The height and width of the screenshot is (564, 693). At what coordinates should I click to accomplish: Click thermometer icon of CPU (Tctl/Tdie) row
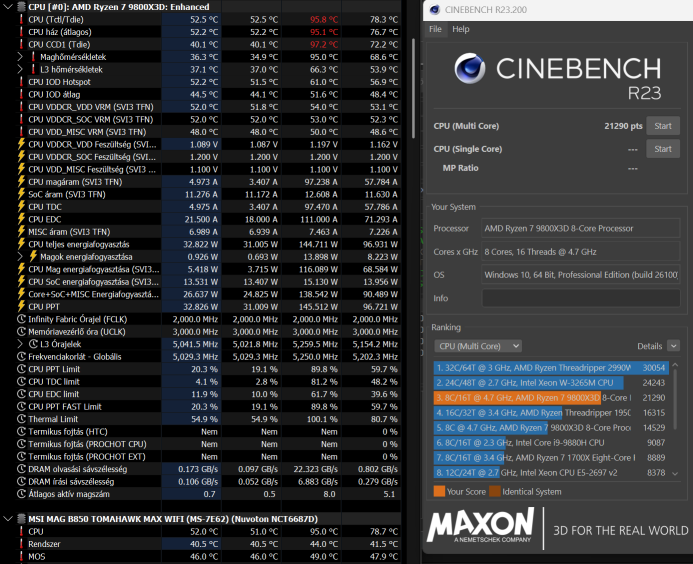tap(21, 19)
